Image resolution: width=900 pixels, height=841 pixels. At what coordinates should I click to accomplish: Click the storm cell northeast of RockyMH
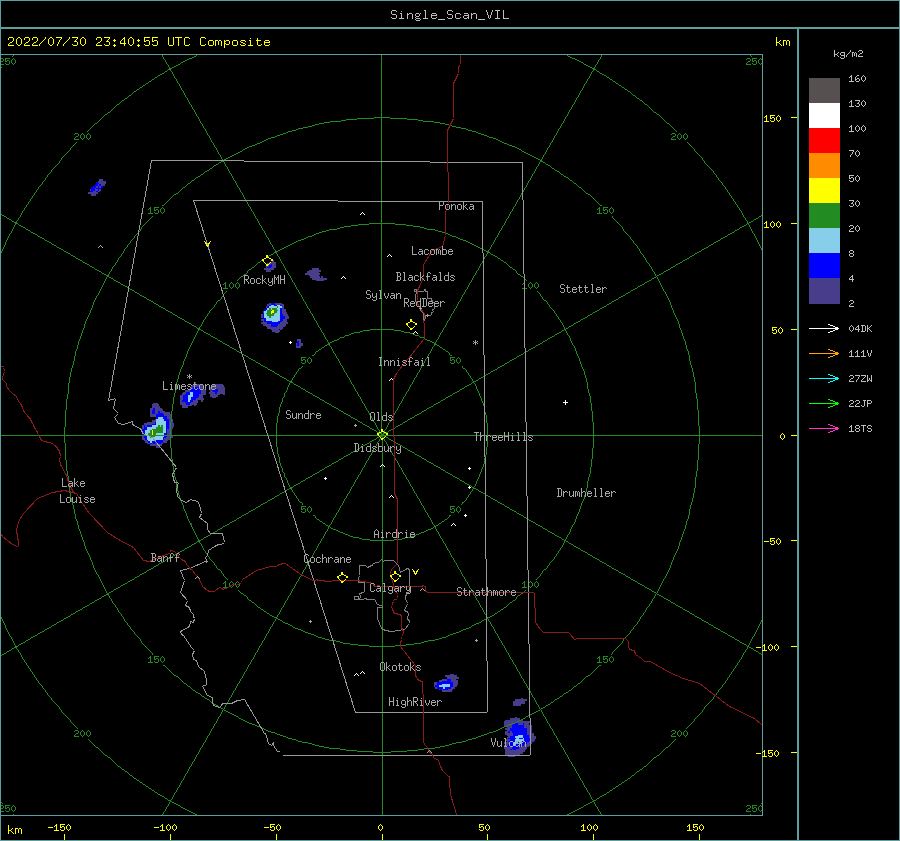[x=315, y=274]
